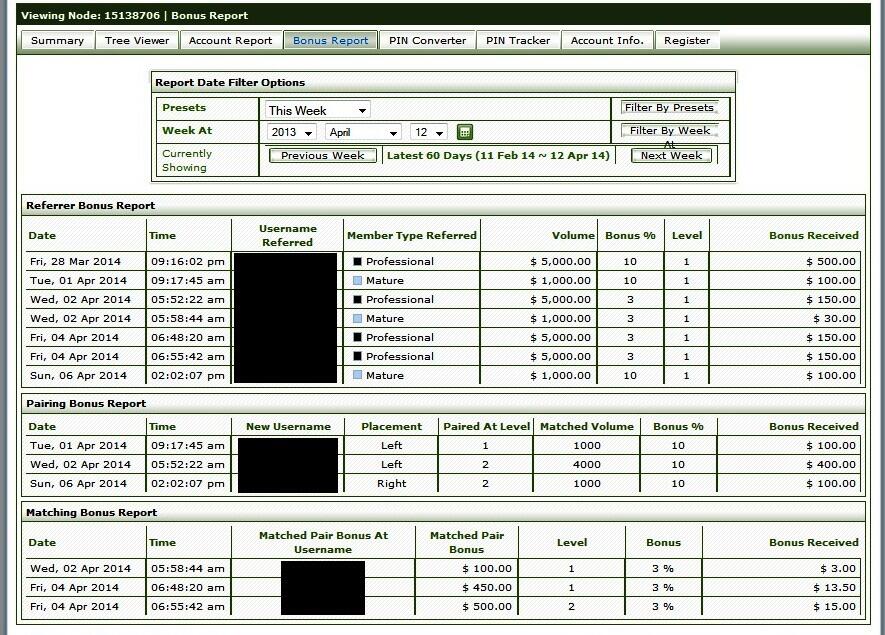The image size is (885, 635).
Task: Click the $ 3.00 bonus received cell
Action: 838,568
